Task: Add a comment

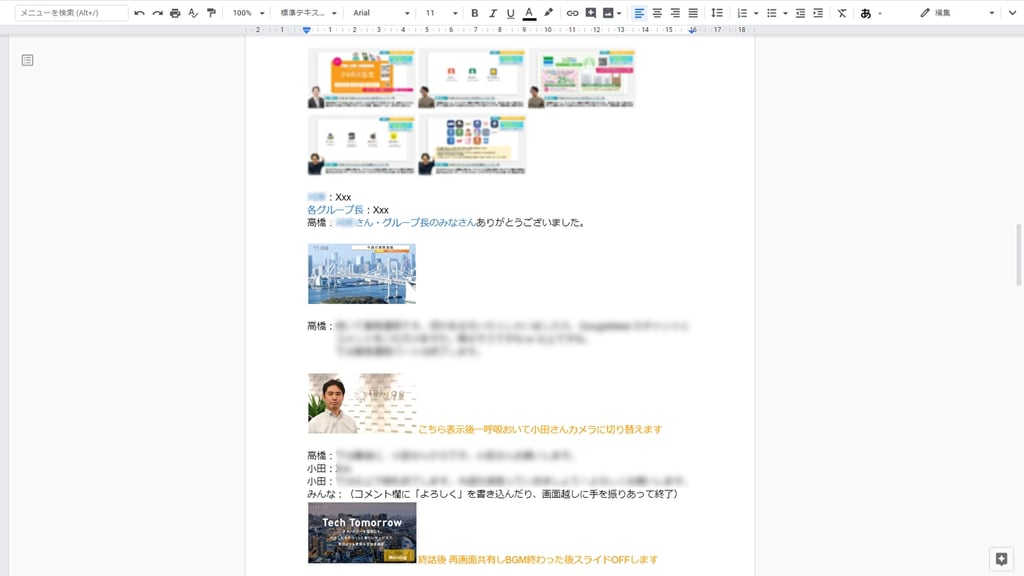Action: coord(590,13)
